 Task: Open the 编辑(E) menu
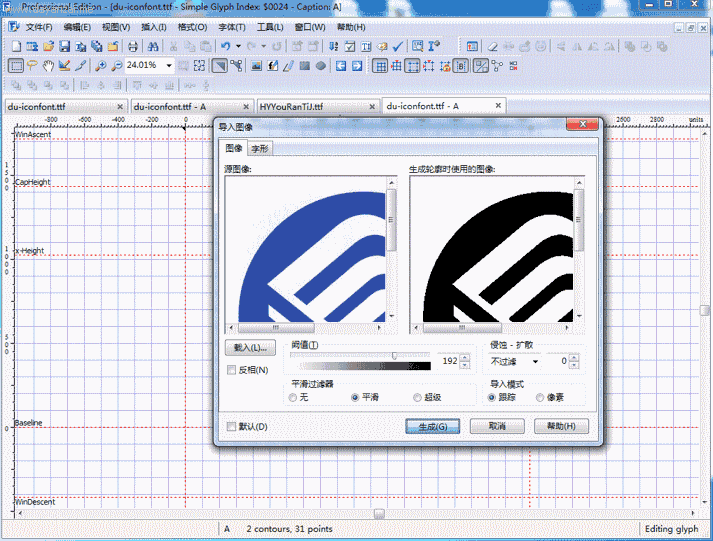[x=77, y=27]
